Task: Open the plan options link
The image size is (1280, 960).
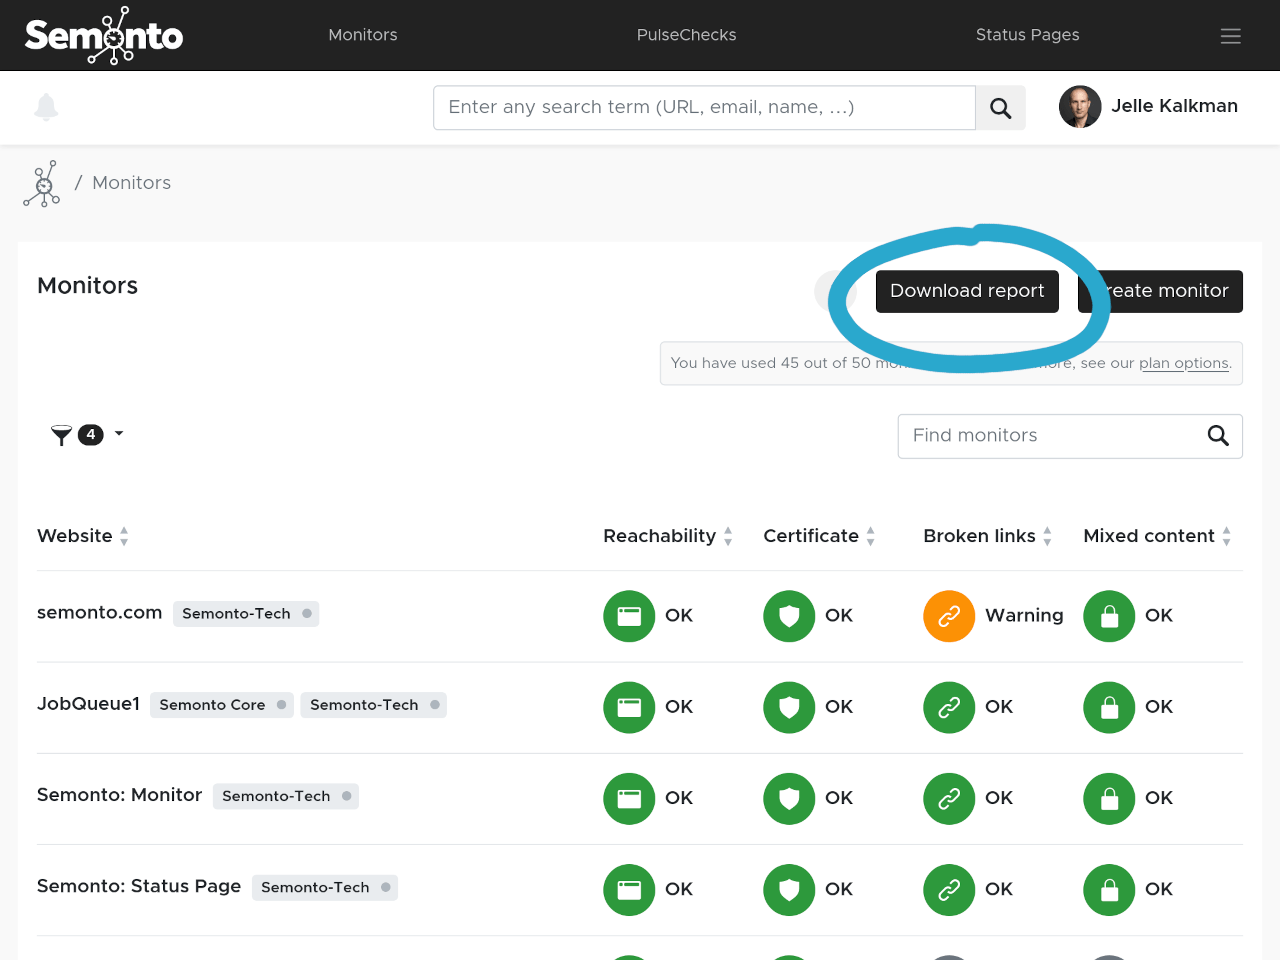Action: tap(1184, 363)
